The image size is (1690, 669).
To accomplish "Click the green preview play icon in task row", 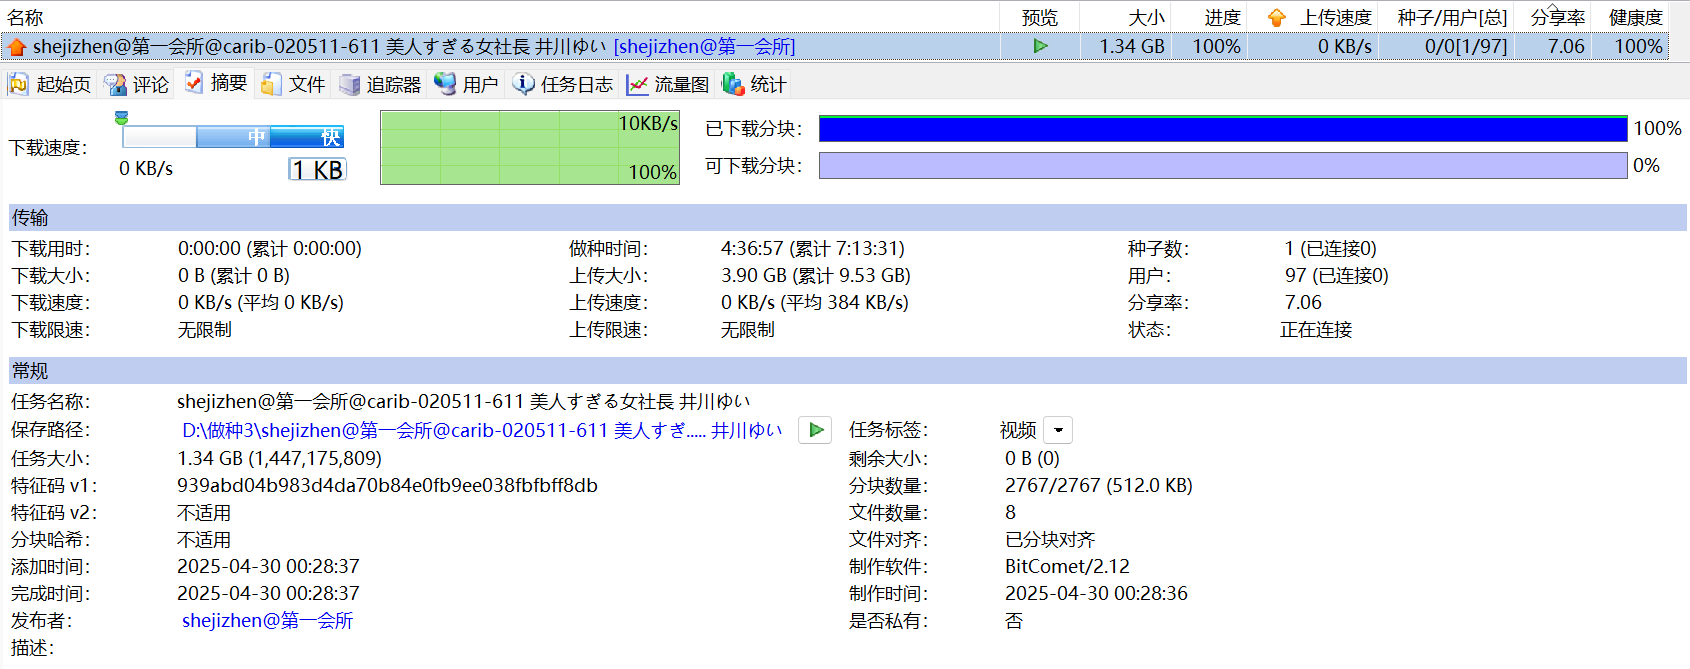I will click(x=1040, y=46).
